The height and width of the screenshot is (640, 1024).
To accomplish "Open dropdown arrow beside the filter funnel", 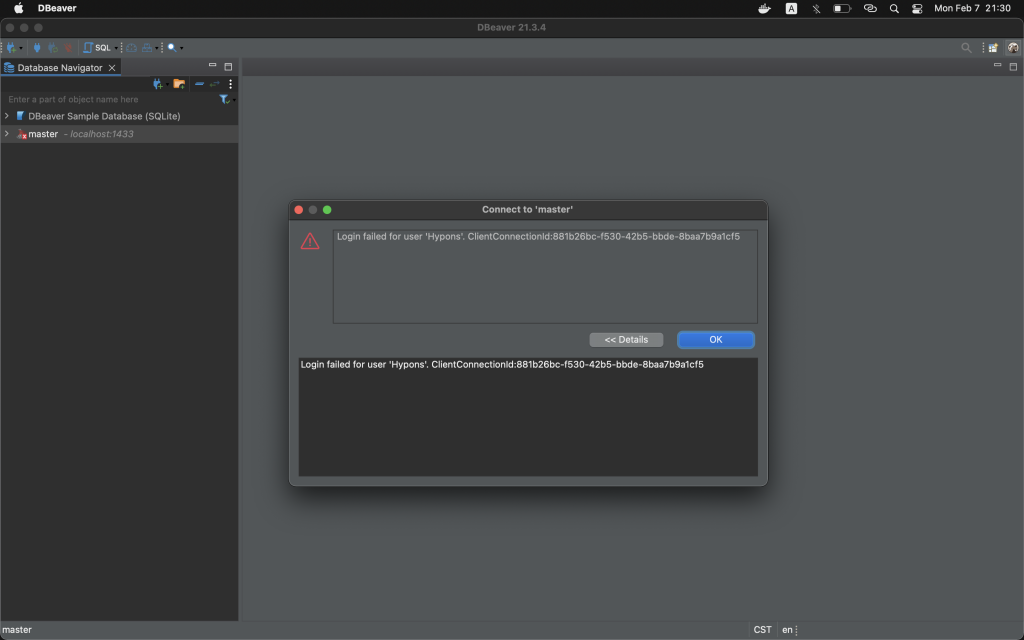I will click(x=234, y=100).
